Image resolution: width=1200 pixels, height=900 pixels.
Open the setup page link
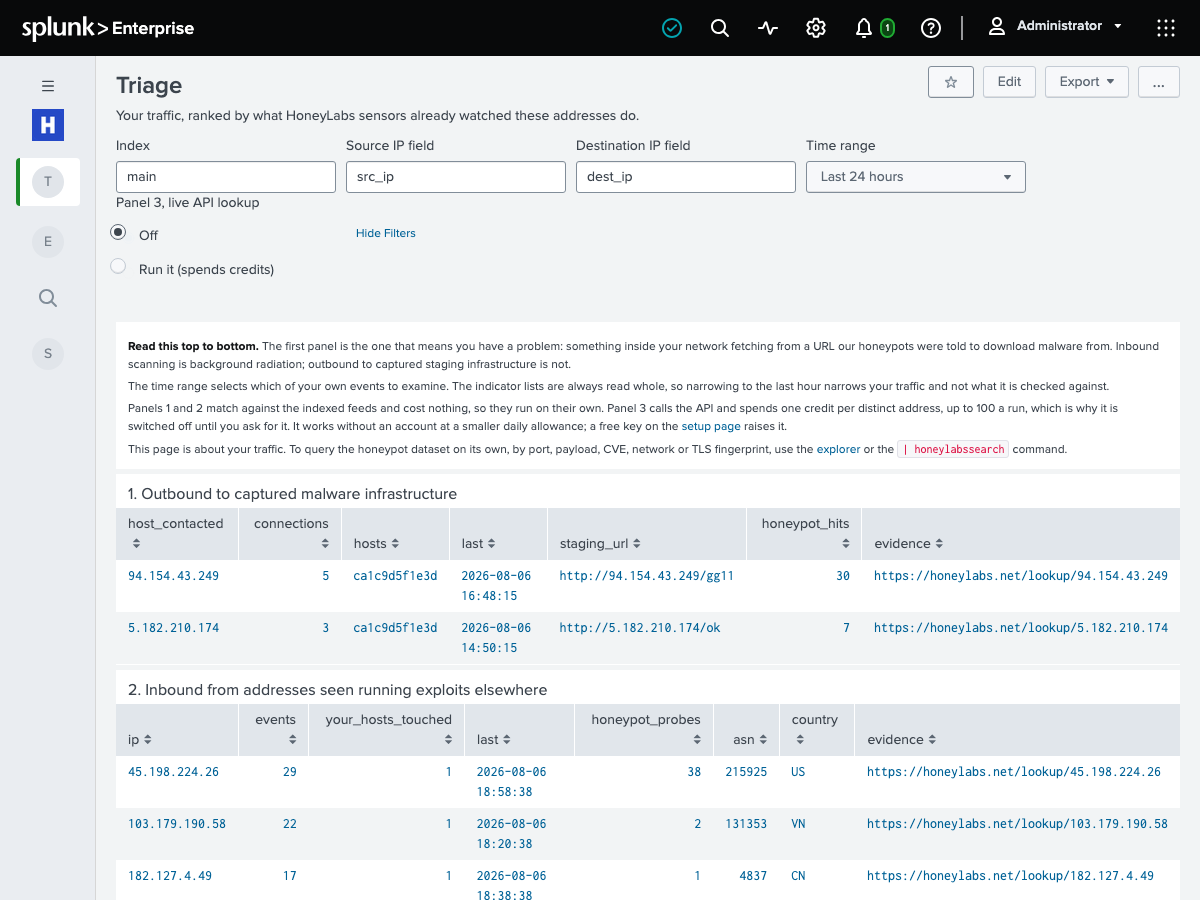711,426
